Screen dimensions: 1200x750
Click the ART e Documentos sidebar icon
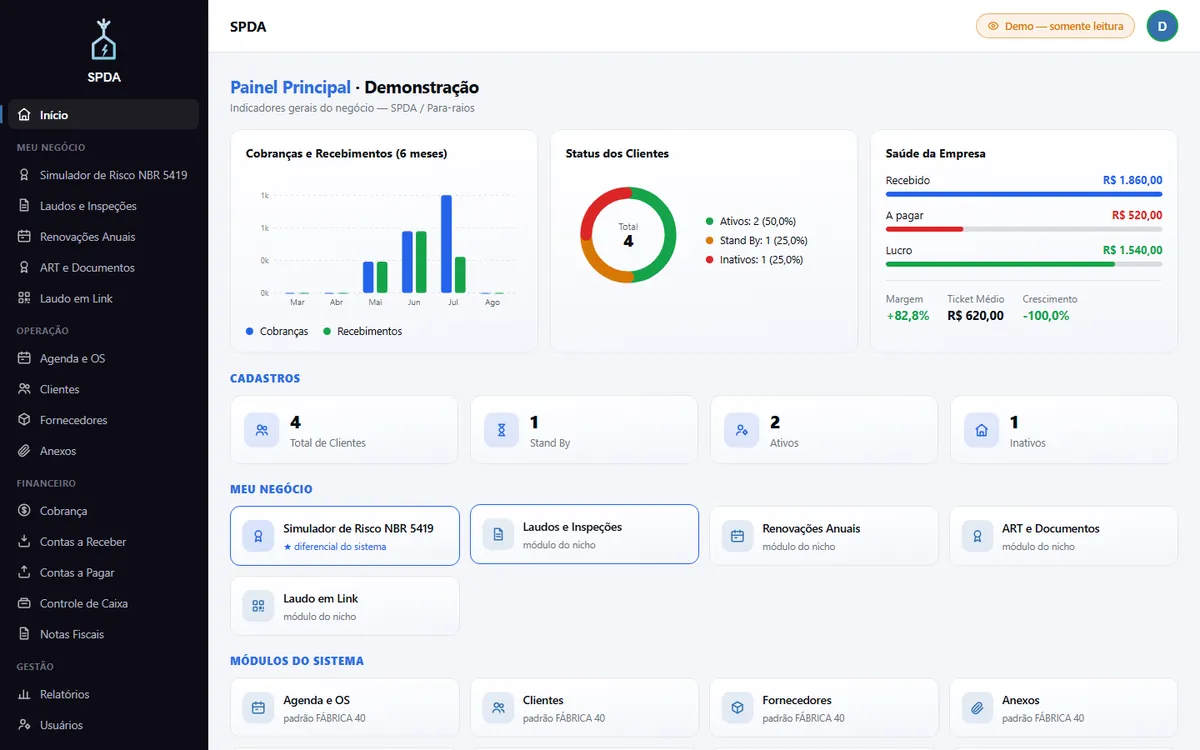(x=24, y=268)
